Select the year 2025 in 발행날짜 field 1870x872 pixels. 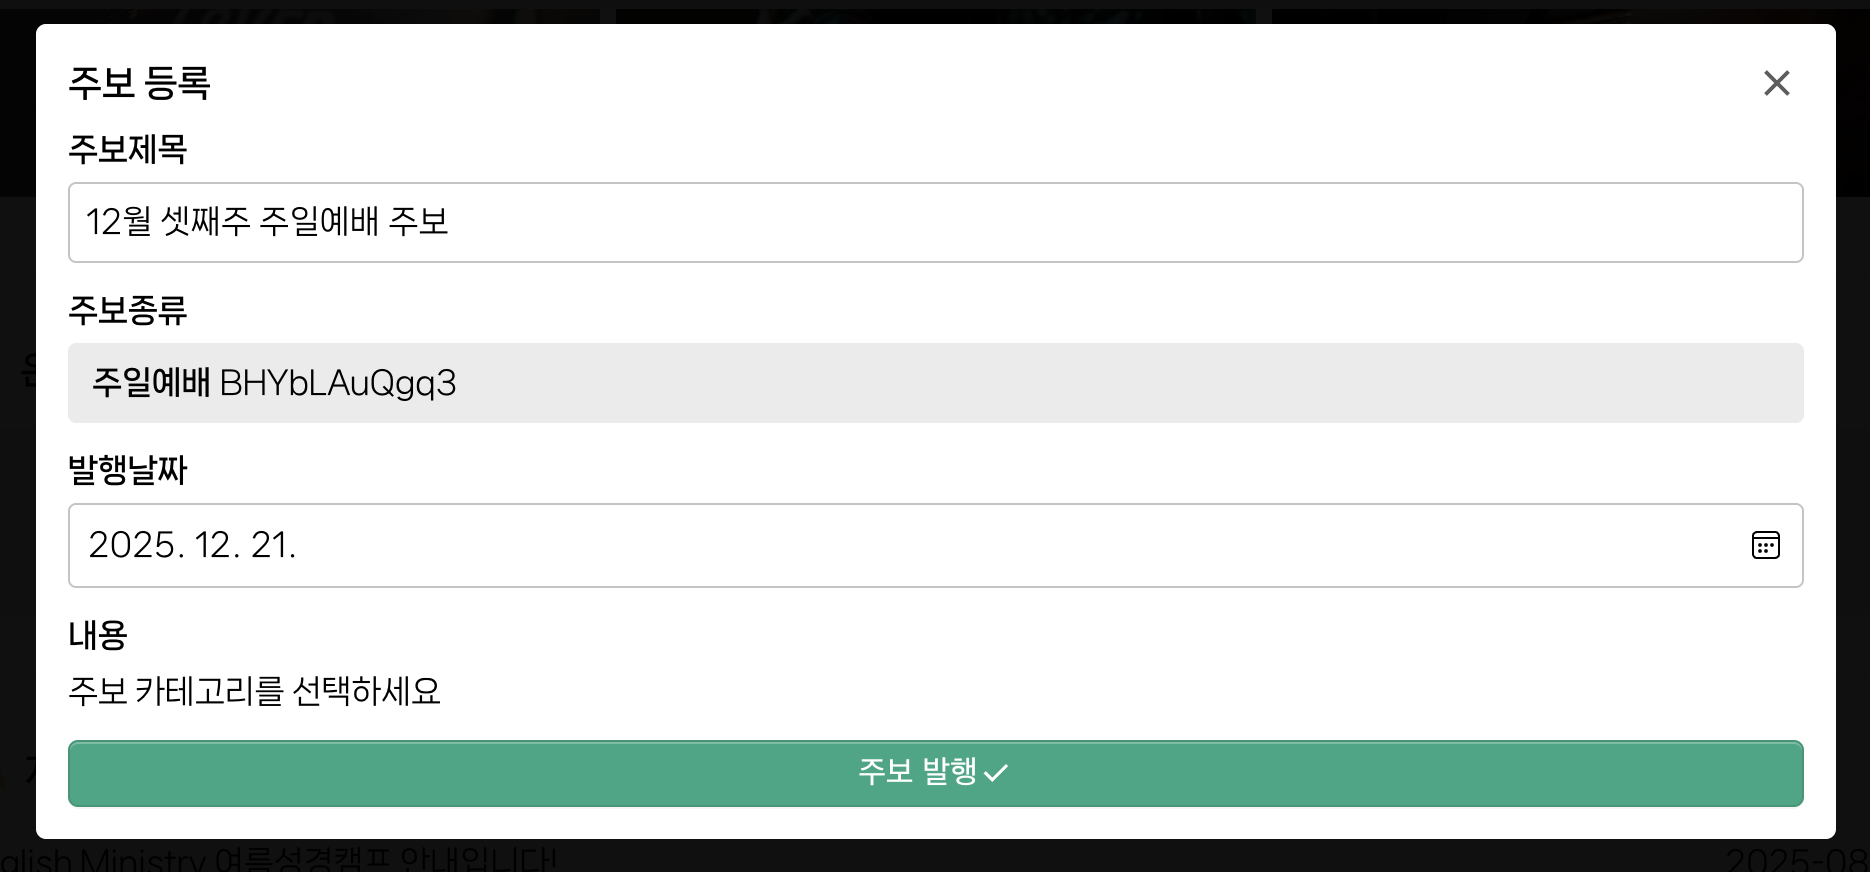(x=132, y=545)
